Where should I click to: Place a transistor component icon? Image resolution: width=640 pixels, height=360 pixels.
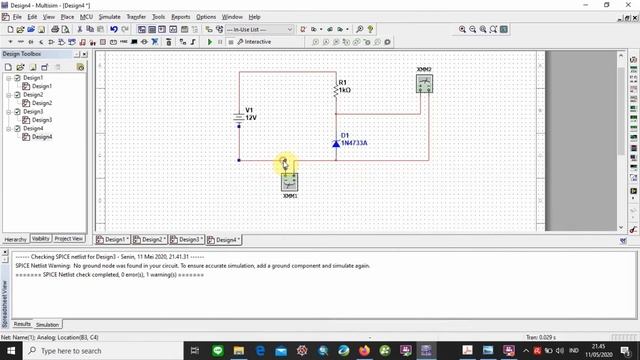[x=41, y=42]
